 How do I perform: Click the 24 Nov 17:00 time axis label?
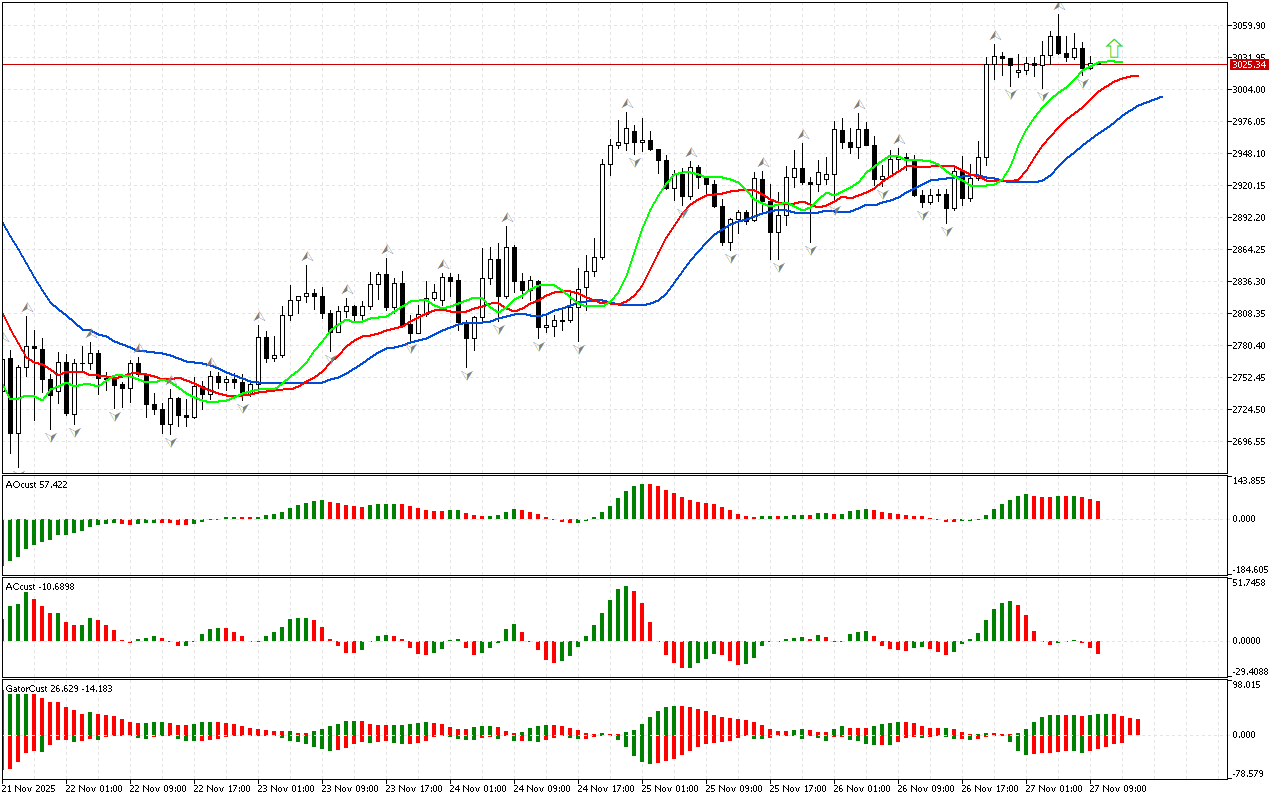(606, 788)
